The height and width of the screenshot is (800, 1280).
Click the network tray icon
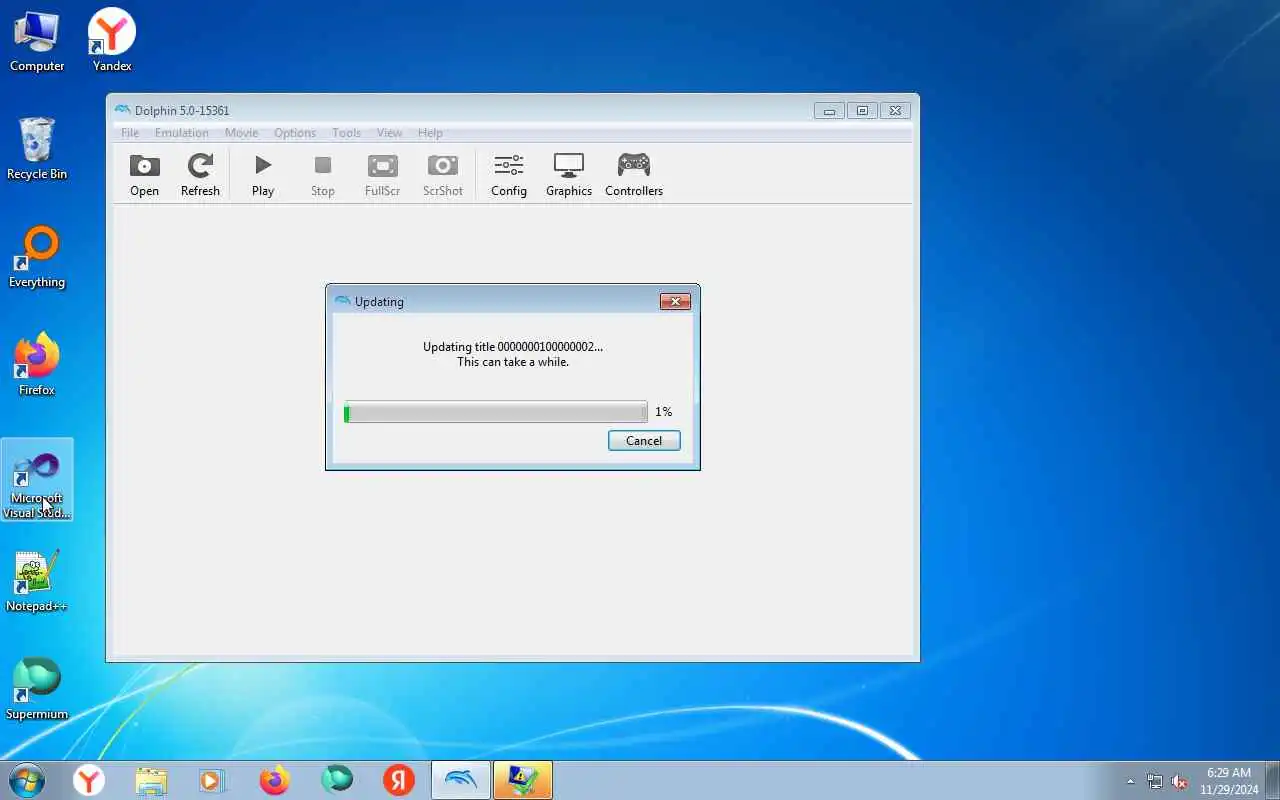tap(1155, 781)
